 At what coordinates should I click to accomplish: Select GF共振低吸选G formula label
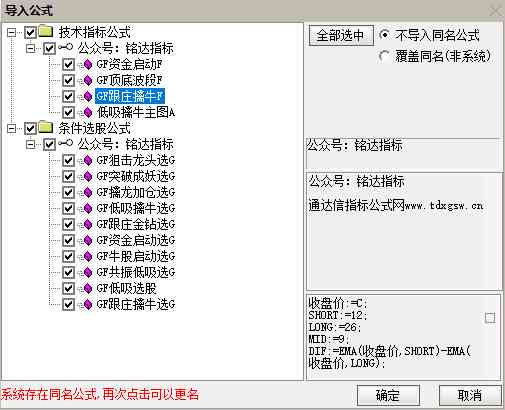[136, 272]
